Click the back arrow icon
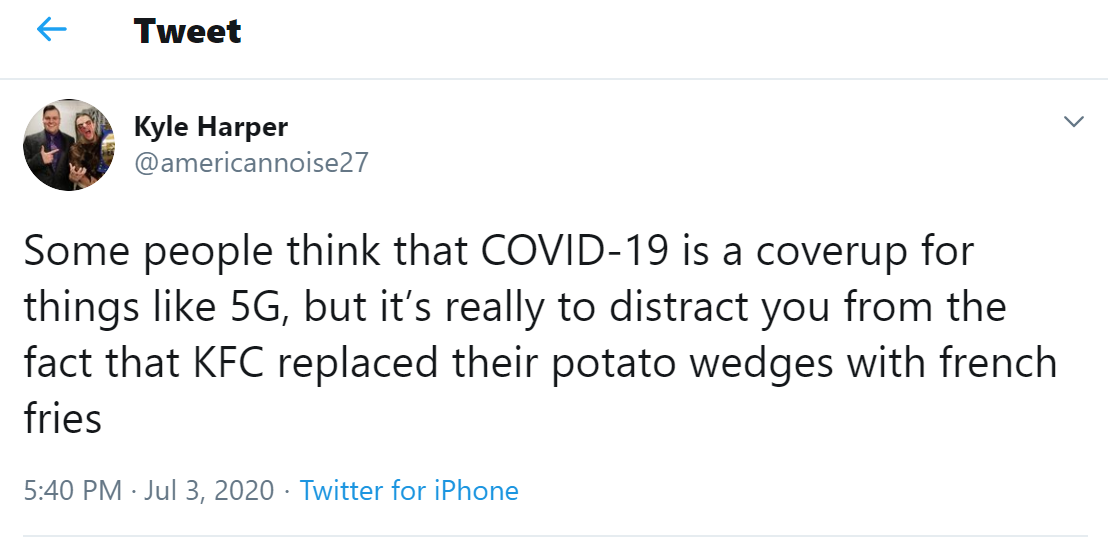Viewport: 1108px width, 557px height. coord(51,30)
